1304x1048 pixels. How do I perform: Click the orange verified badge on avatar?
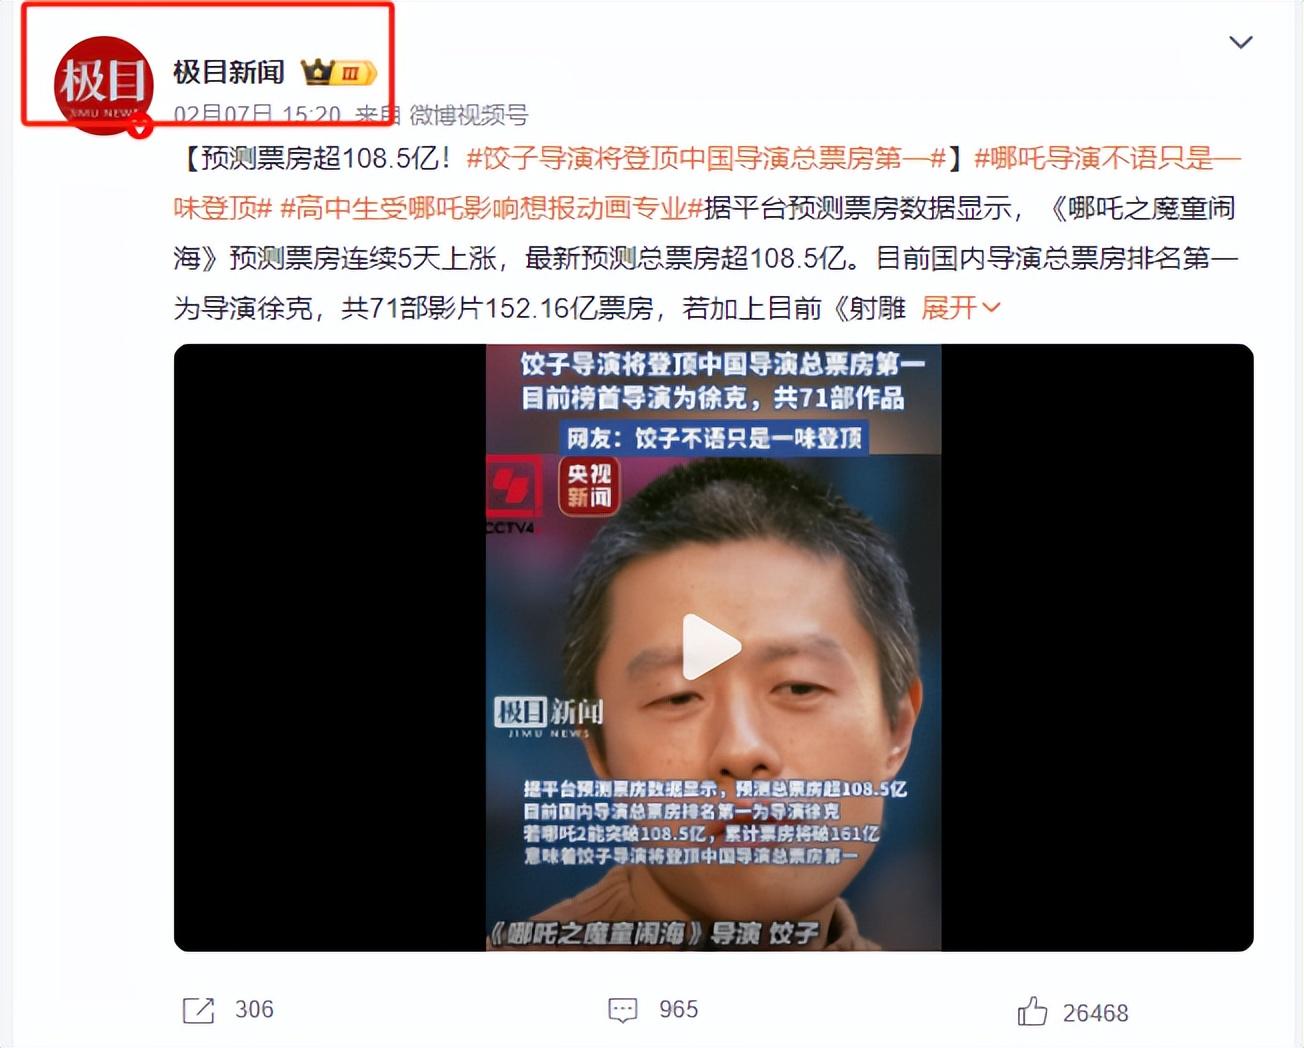[x=143, y=126]
